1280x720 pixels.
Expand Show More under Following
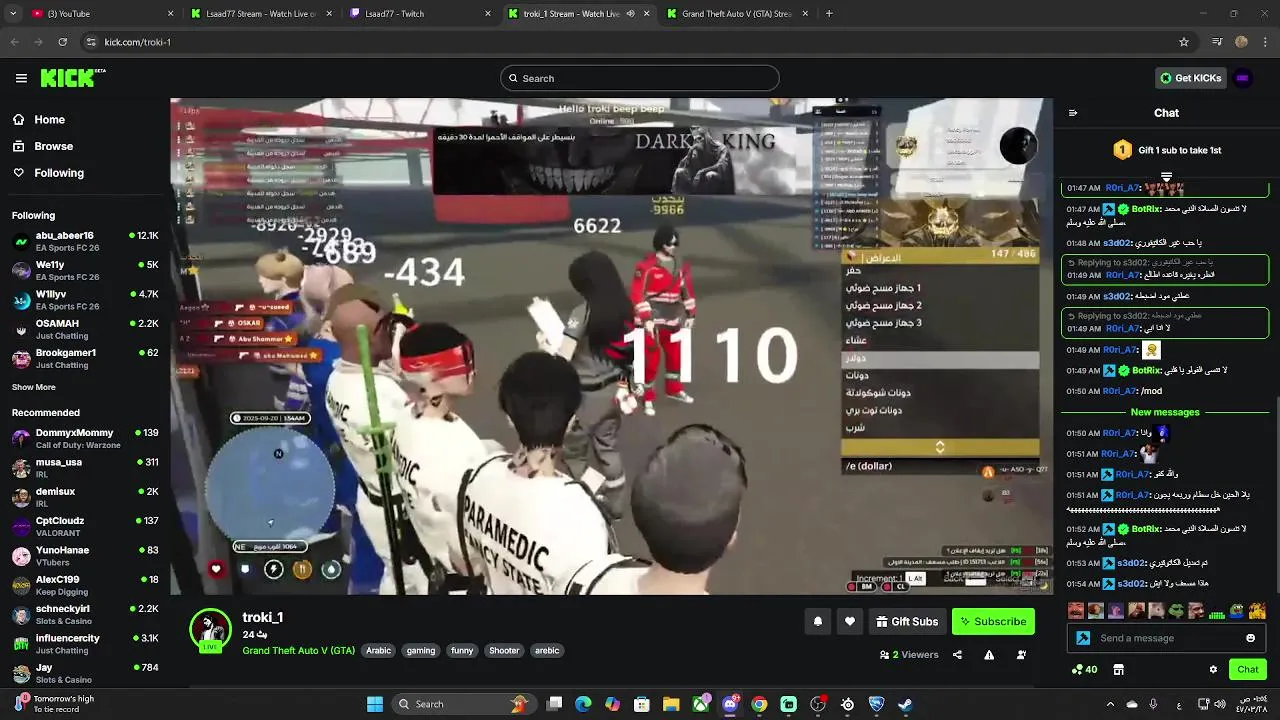tap(34, 387)
